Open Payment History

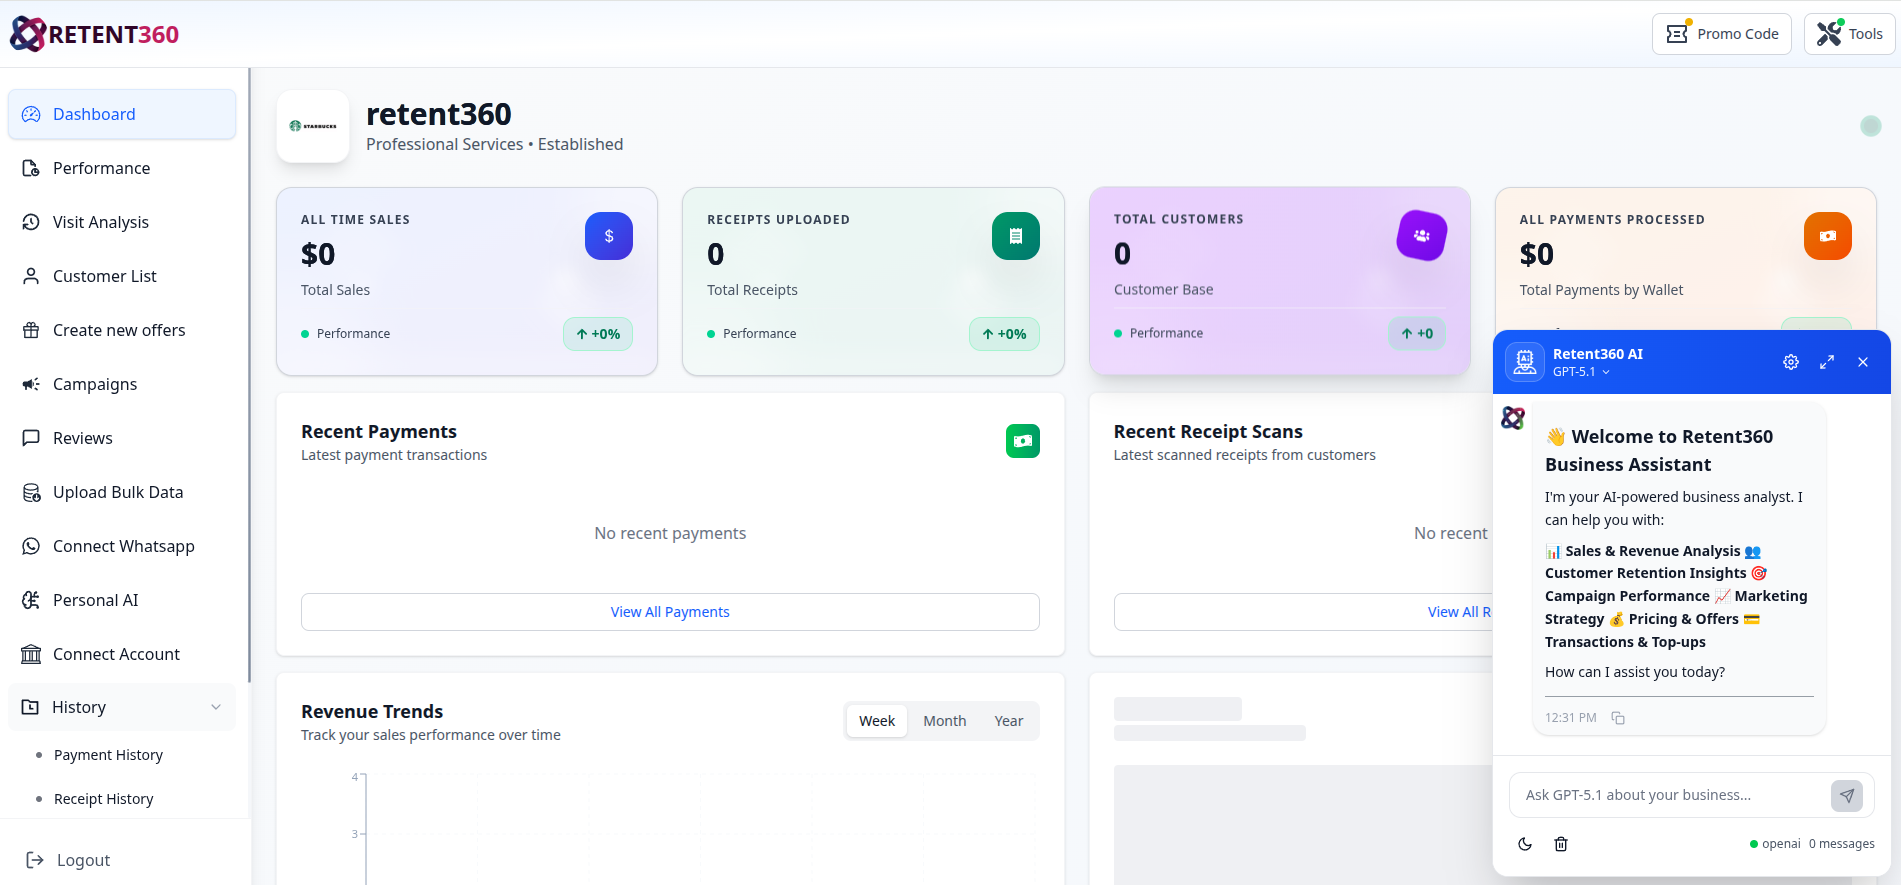pyautogui.click(x=108, y=755)
